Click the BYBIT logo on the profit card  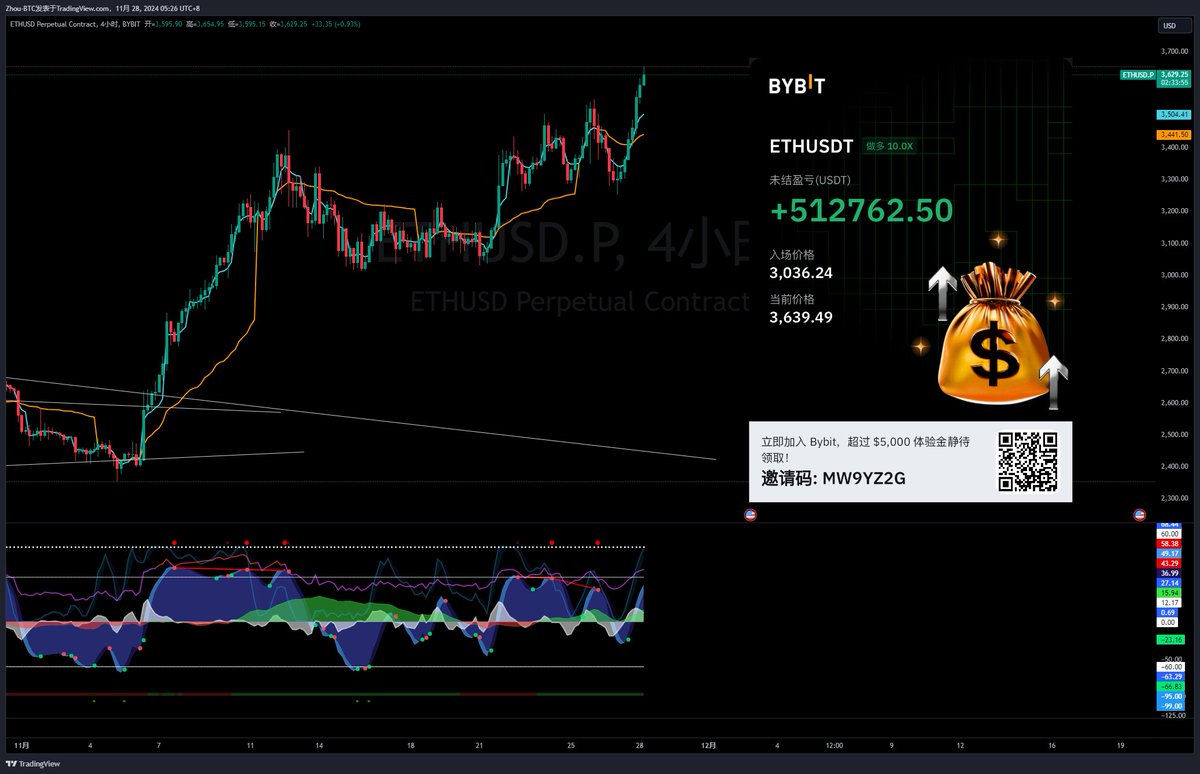pyautogui.click(x=796, y=86)
